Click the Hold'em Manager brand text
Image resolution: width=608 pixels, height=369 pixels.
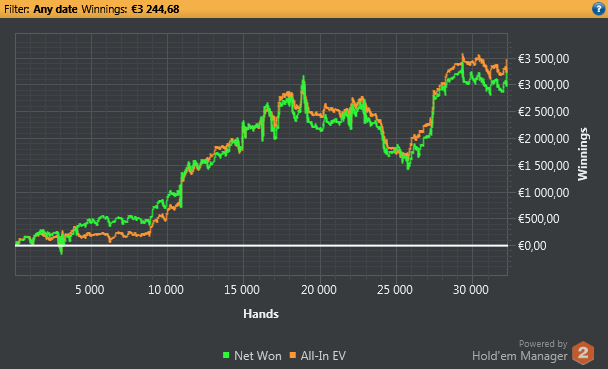(x=520, y=355)
